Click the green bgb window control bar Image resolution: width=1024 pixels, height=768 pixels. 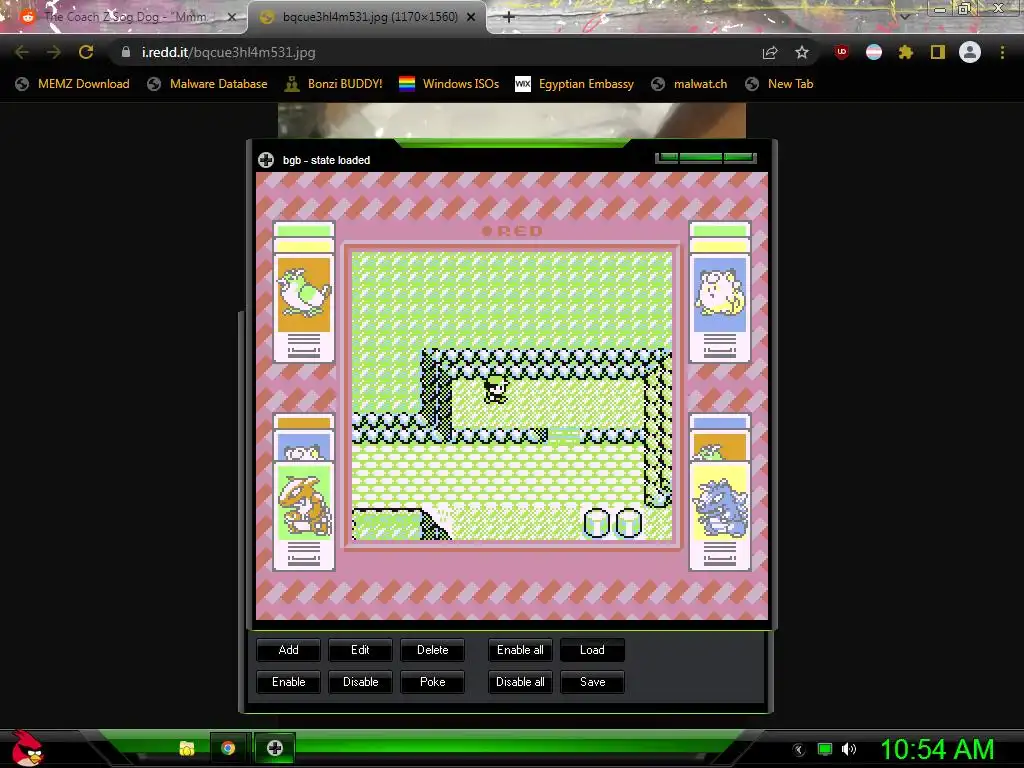click(706, 157)
